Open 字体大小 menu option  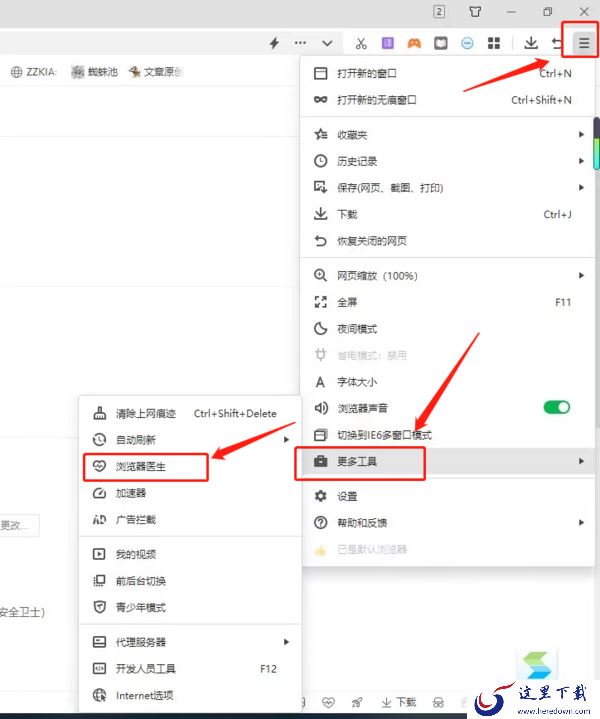pos(447,382)
